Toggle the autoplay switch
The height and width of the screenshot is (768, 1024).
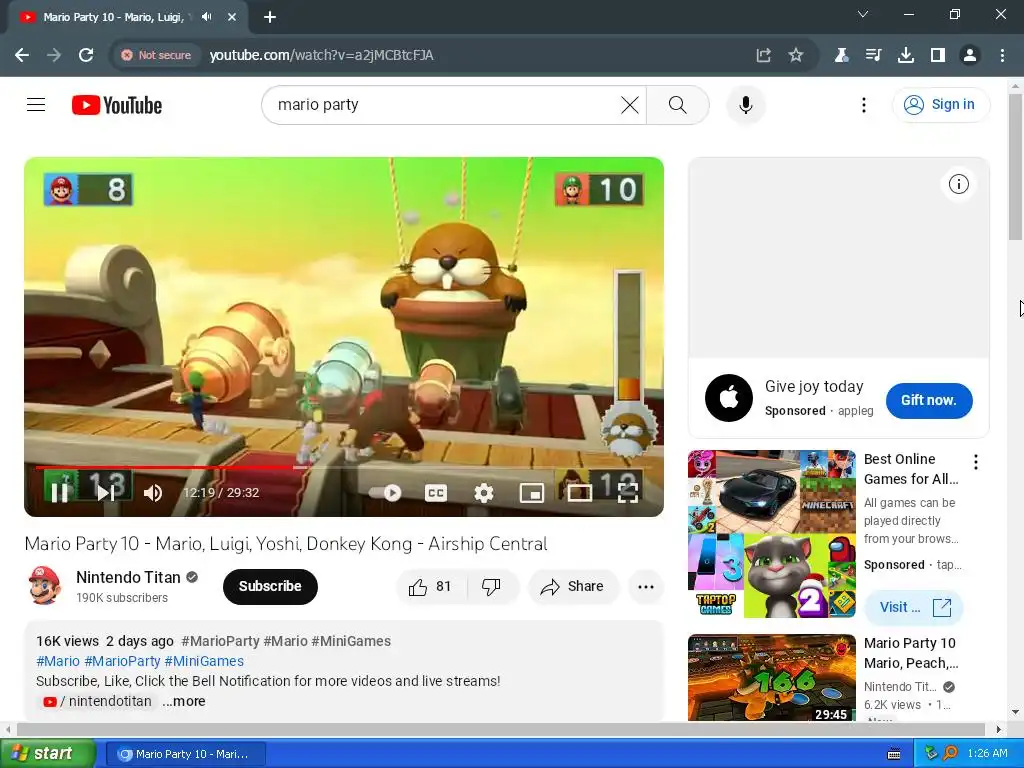pyautogui.click(x=385, y=492)
